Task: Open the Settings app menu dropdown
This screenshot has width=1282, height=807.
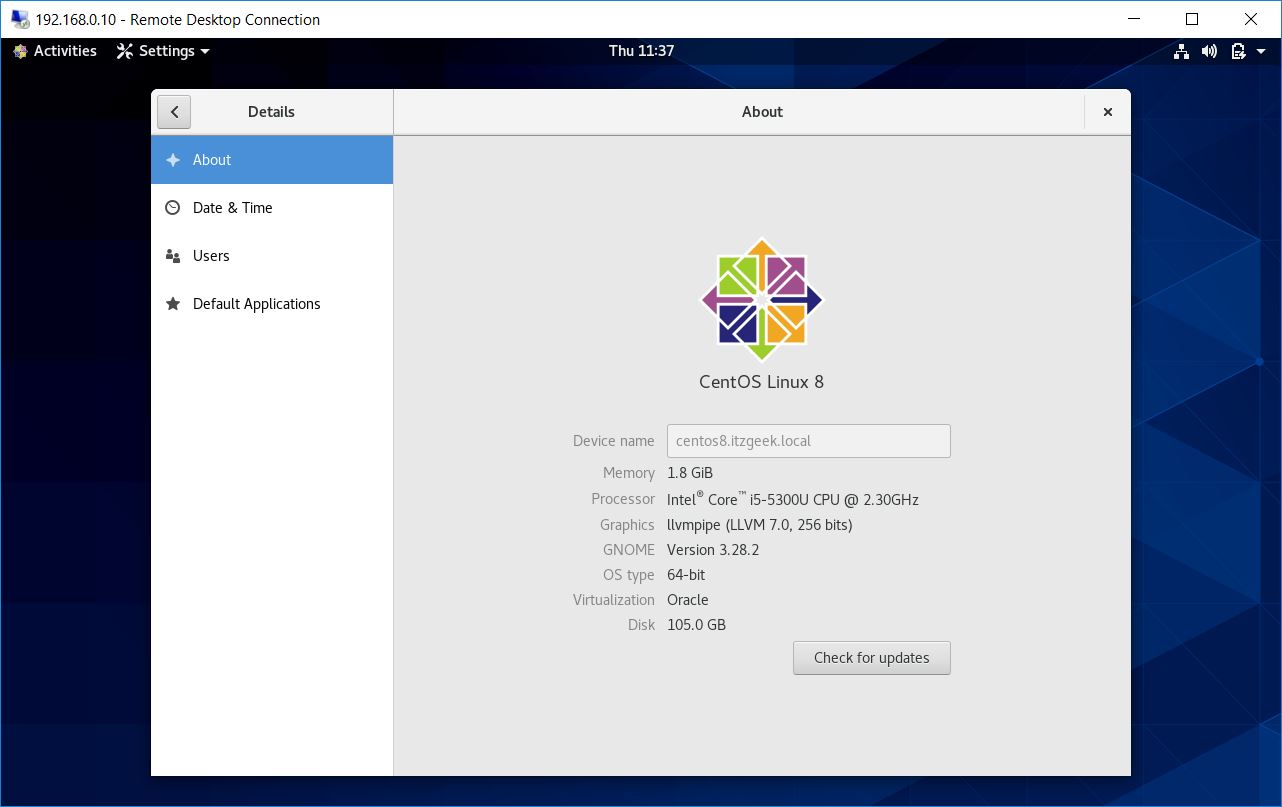Action: pos(164,51)
